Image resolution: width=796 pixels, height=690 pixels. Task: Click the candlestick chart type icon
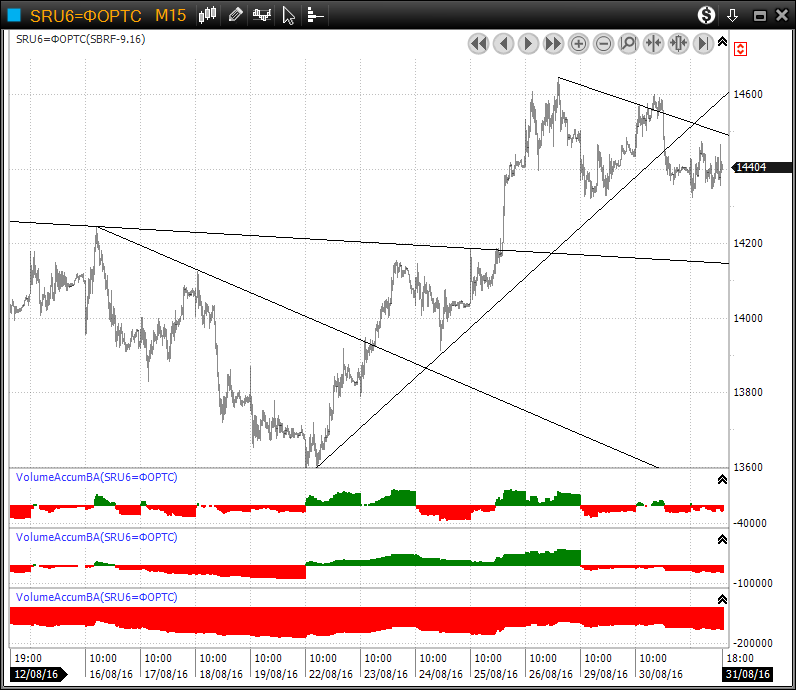(208, 15)
